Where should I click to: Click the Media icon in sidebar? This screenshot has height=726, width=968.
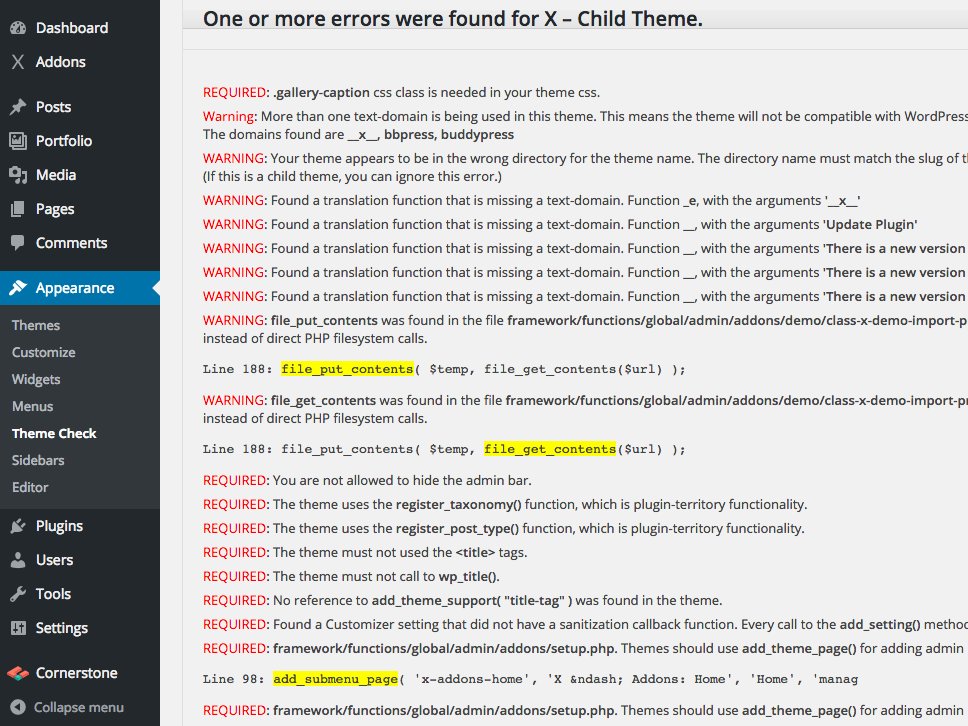click(18, 175)
